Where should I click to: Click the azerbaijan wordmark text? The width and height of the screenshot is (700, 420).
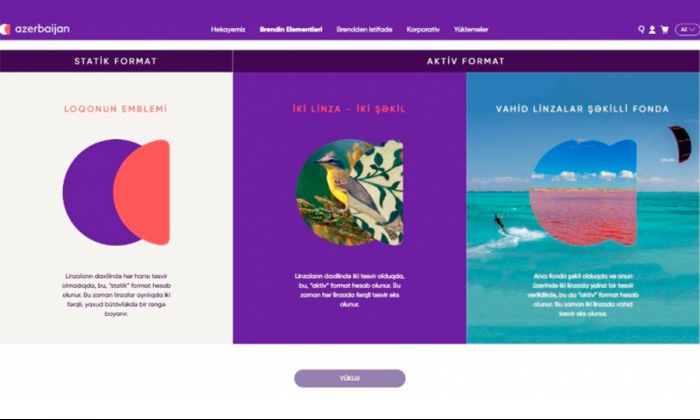click(x=42, y=29)
